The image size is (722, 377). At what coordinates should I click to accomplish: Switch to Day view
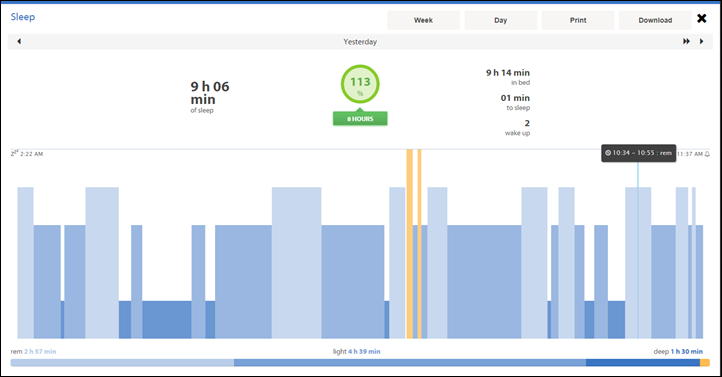point(501,20)
